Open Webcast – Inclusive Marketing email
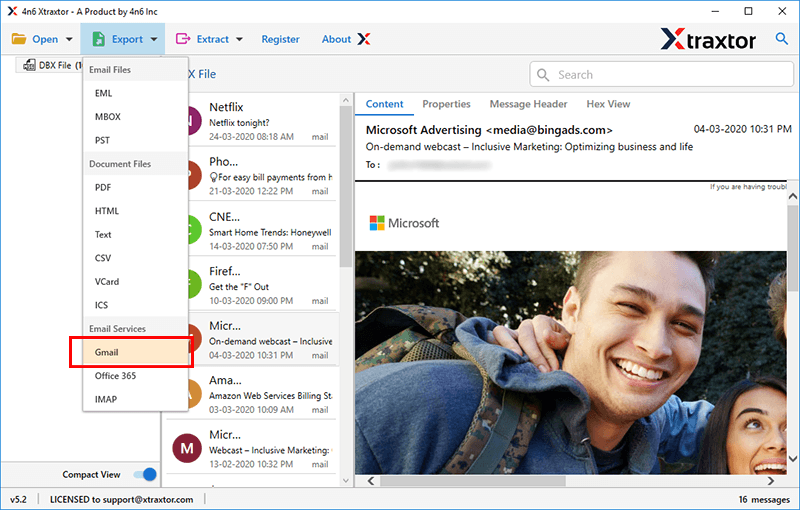This screenshot has width=800, height=510. pos(252,448)
